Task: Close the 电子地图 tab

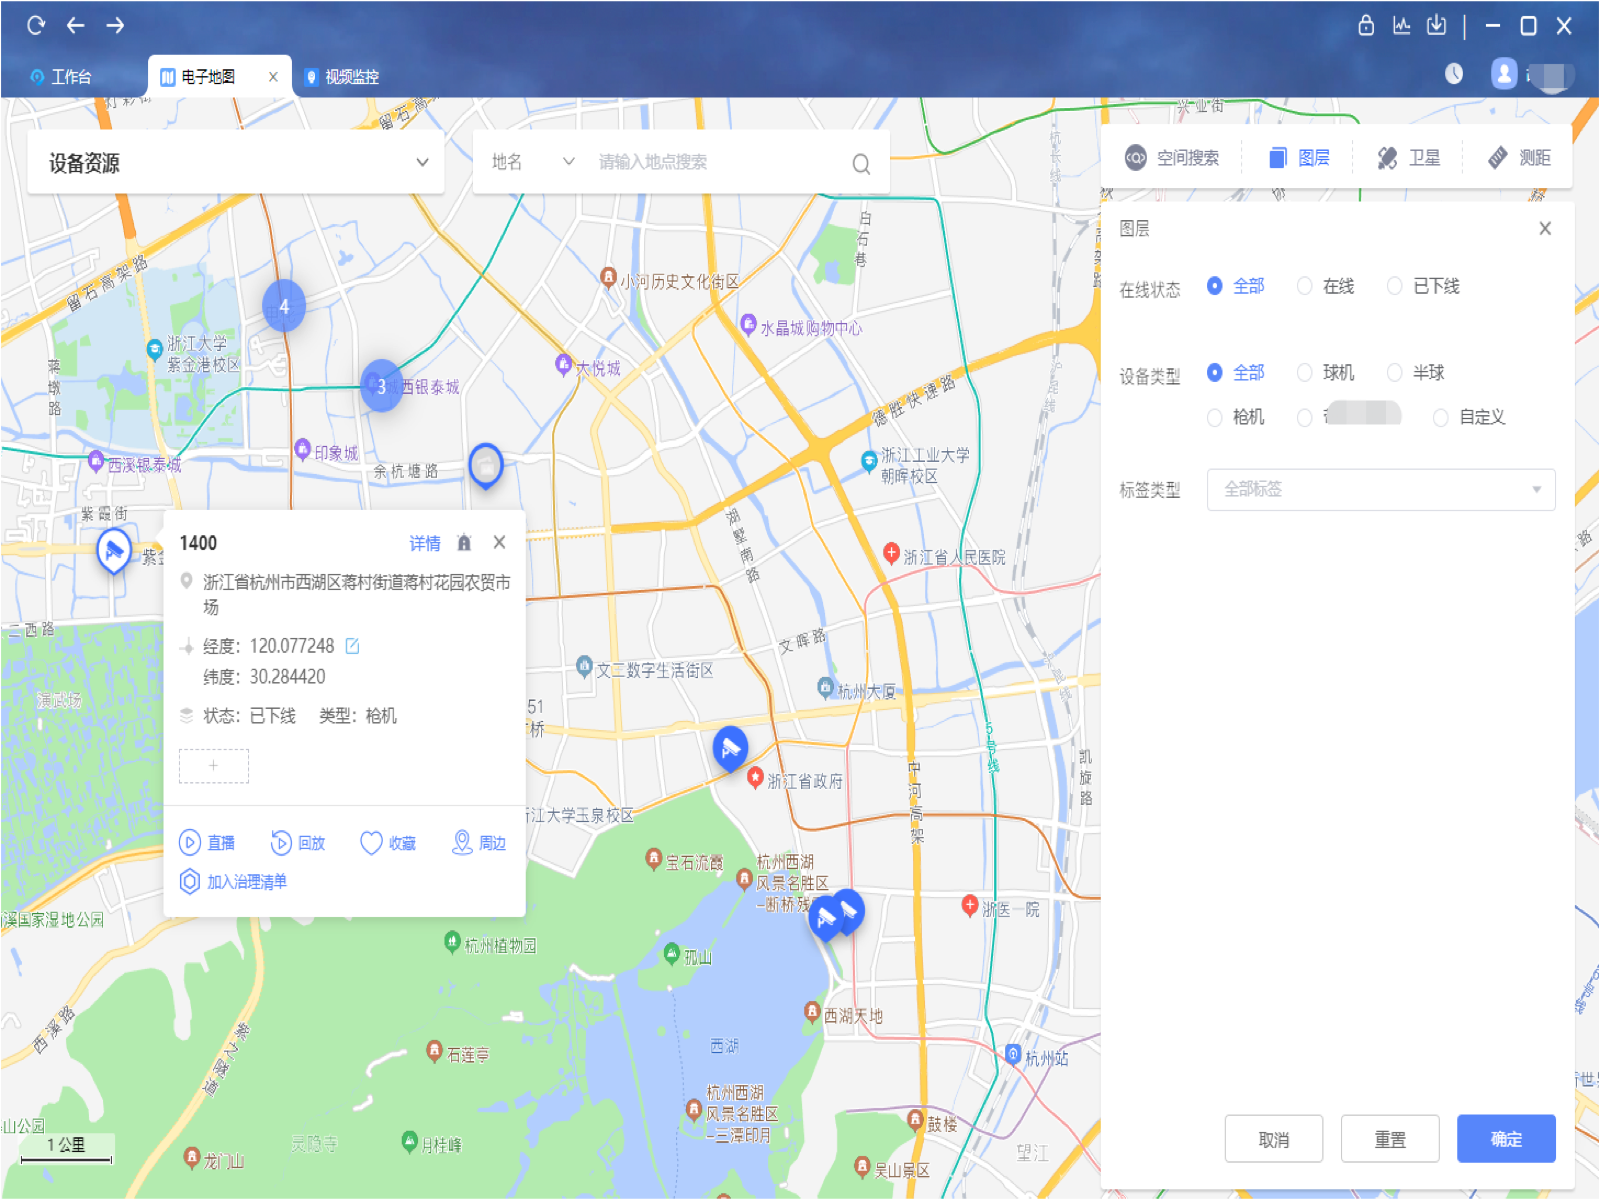Action: tap(273, 77)
